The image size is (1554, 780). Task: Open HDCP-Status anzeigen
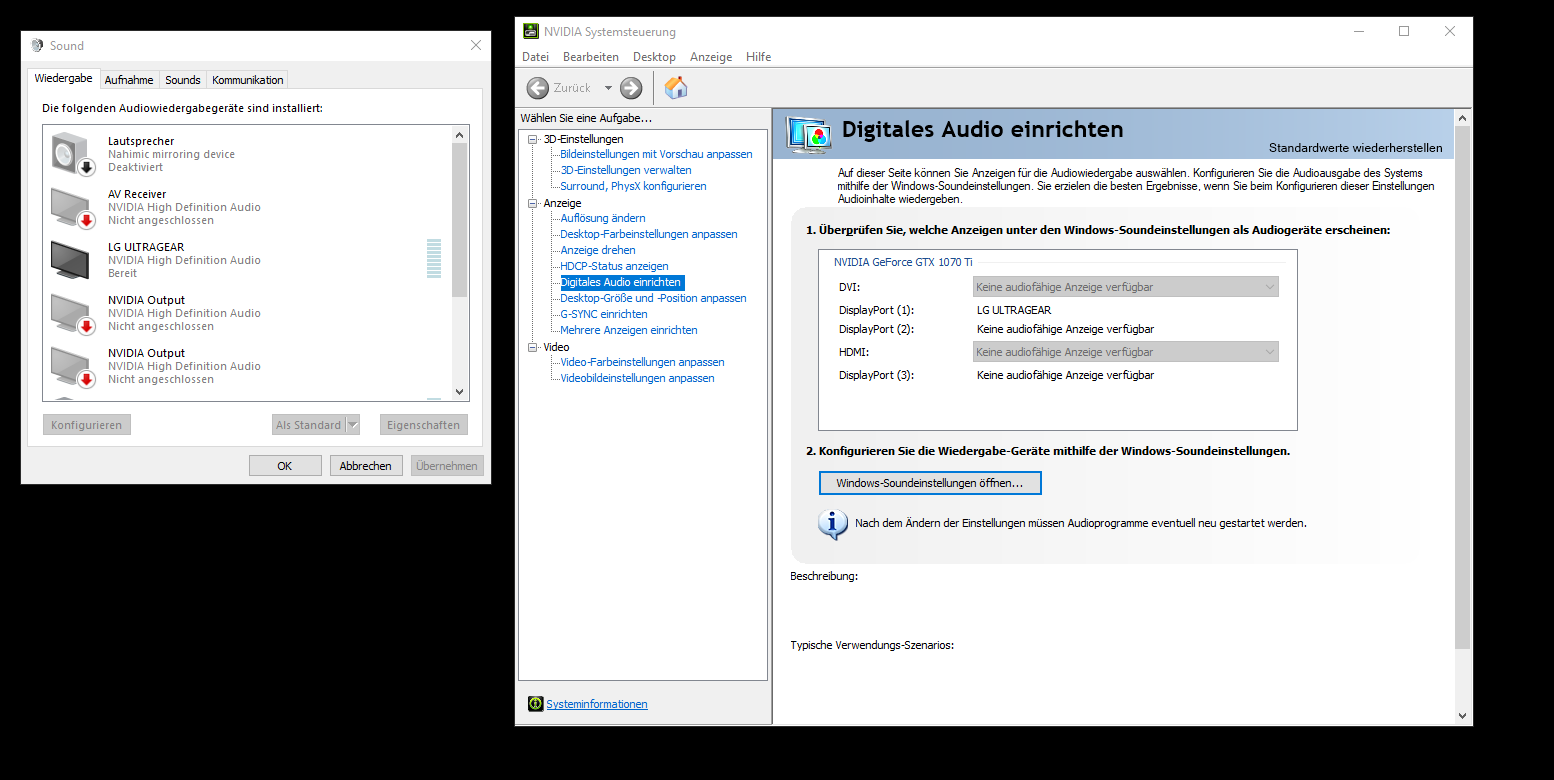coord(614,266)
